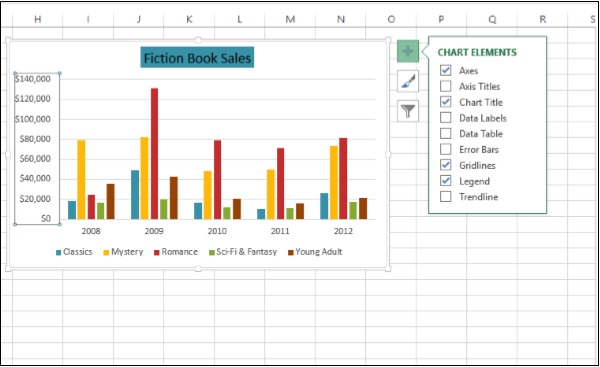The width and height of the screenshot is (600, 367).
Task: Click the 2011 category axis label
Action: 280,231
